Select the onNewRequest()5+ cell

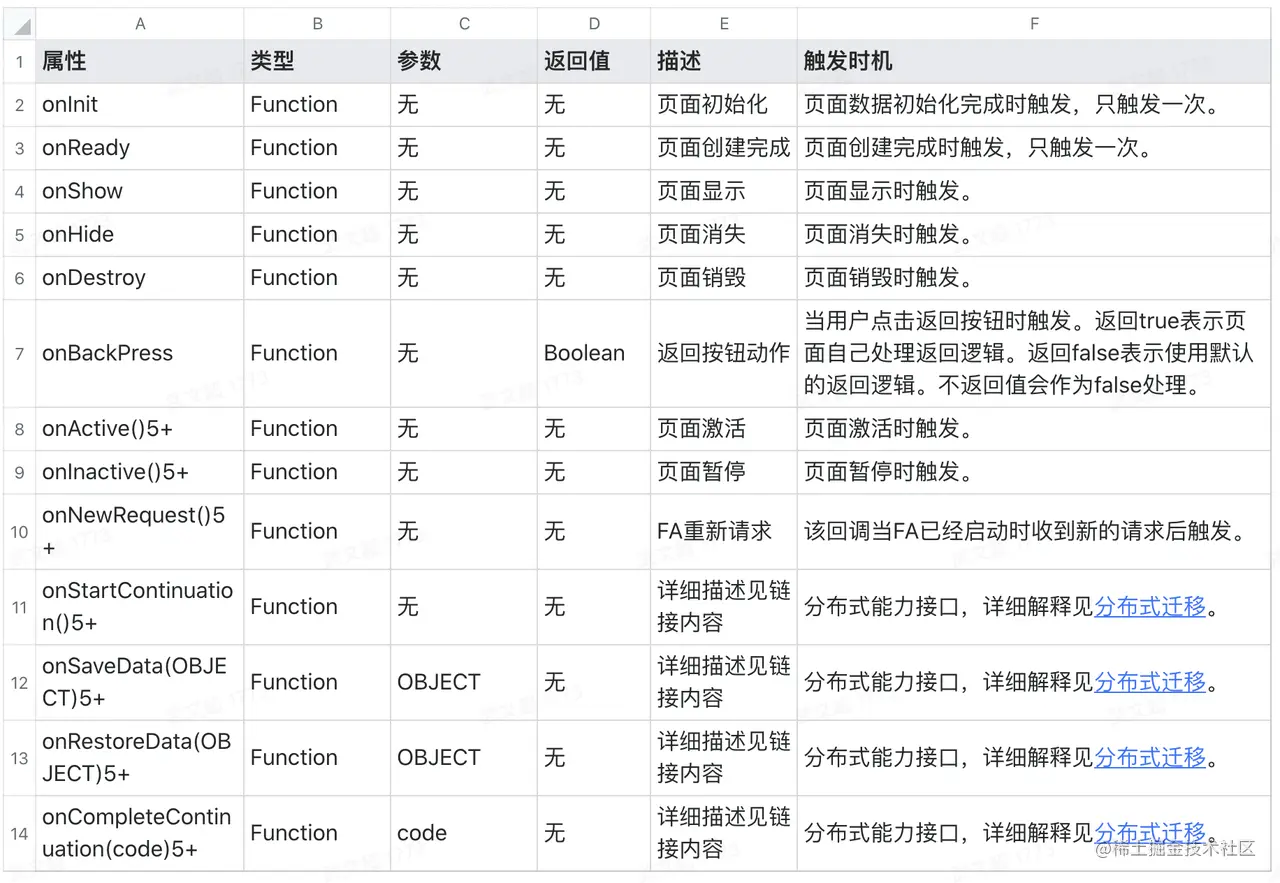140,531
